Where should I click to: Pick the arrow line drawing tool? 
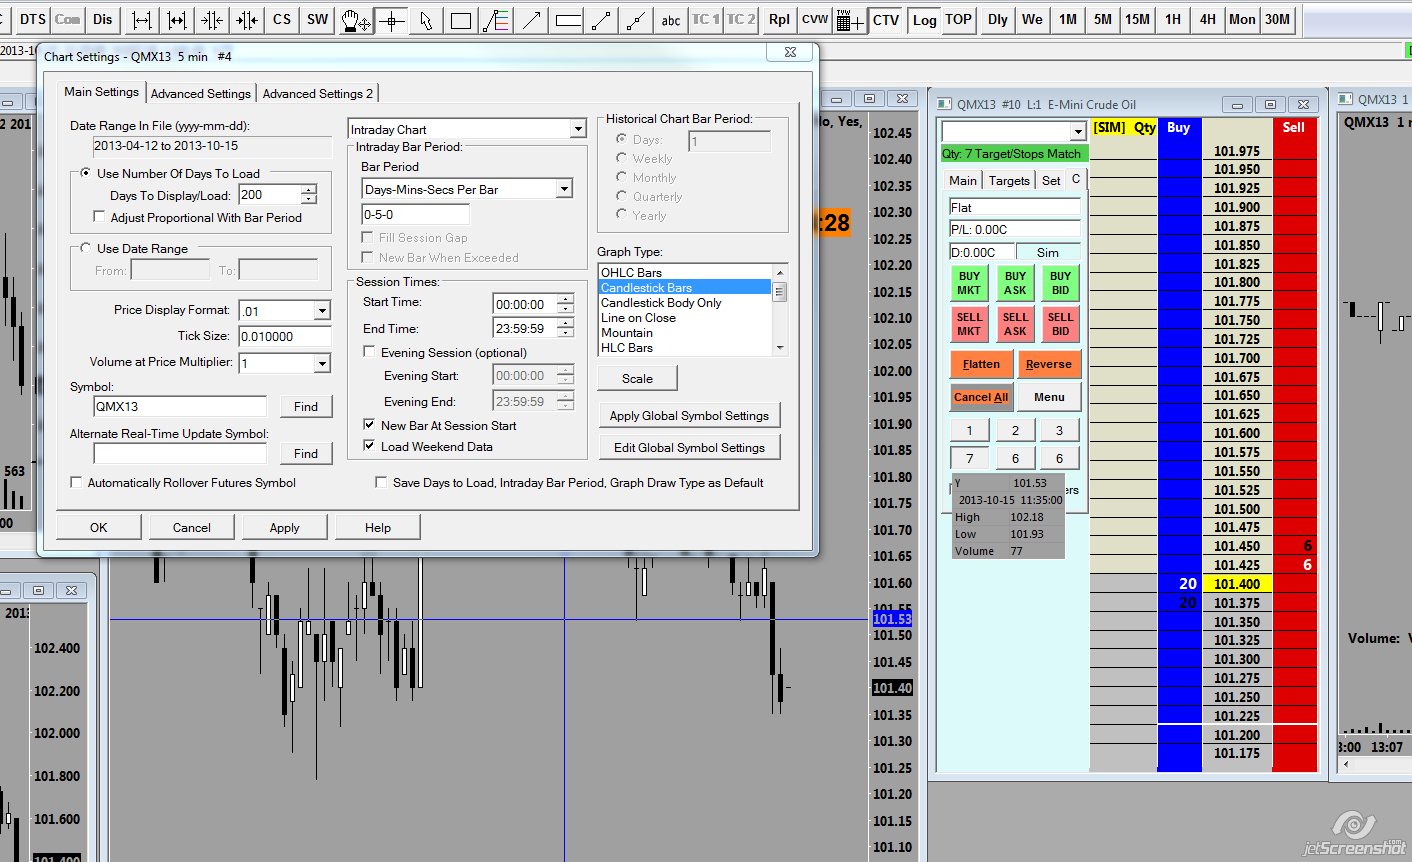(532, 20)
